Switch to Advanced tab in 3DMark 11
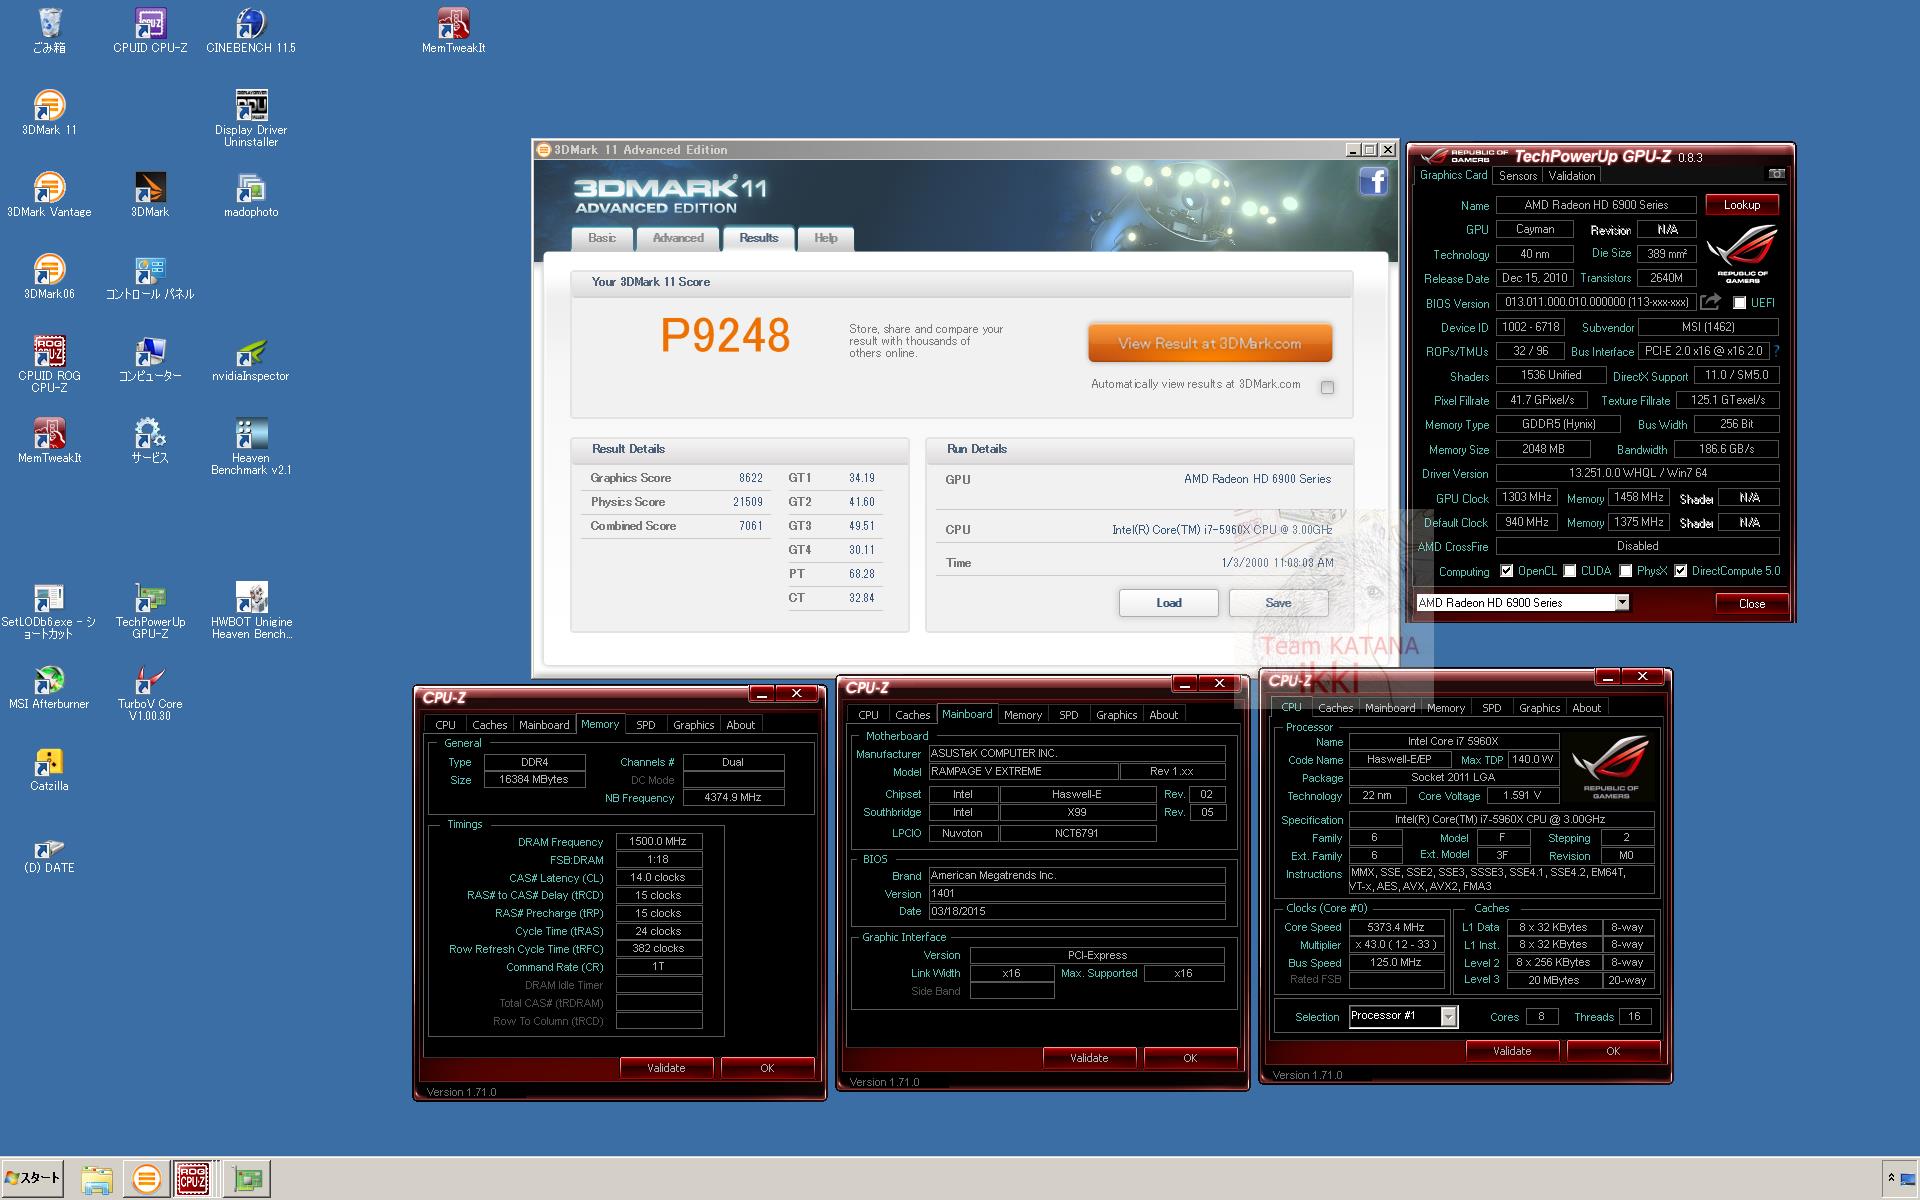Image resolution: width=1920 pixels, height=1200 pixels. tap(678, 238)
